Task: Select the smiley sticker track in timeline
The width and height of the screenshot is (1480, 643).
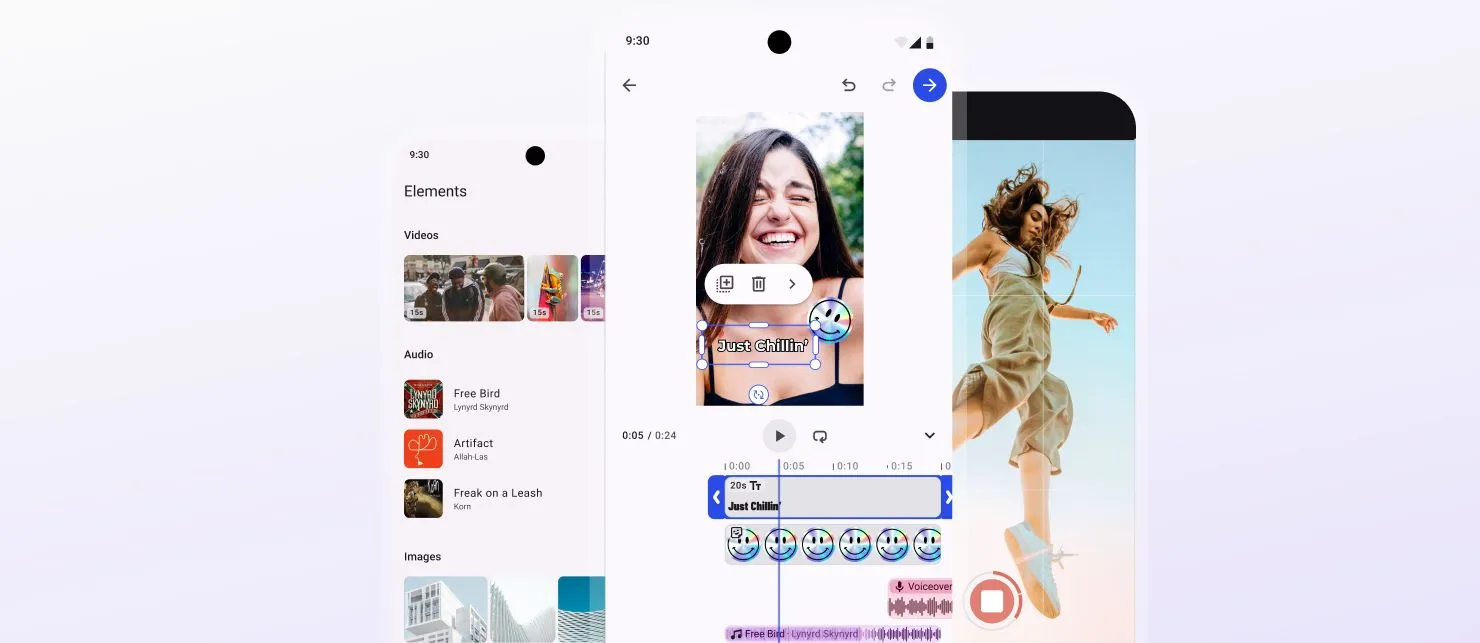Action: (x=833, y=545)
